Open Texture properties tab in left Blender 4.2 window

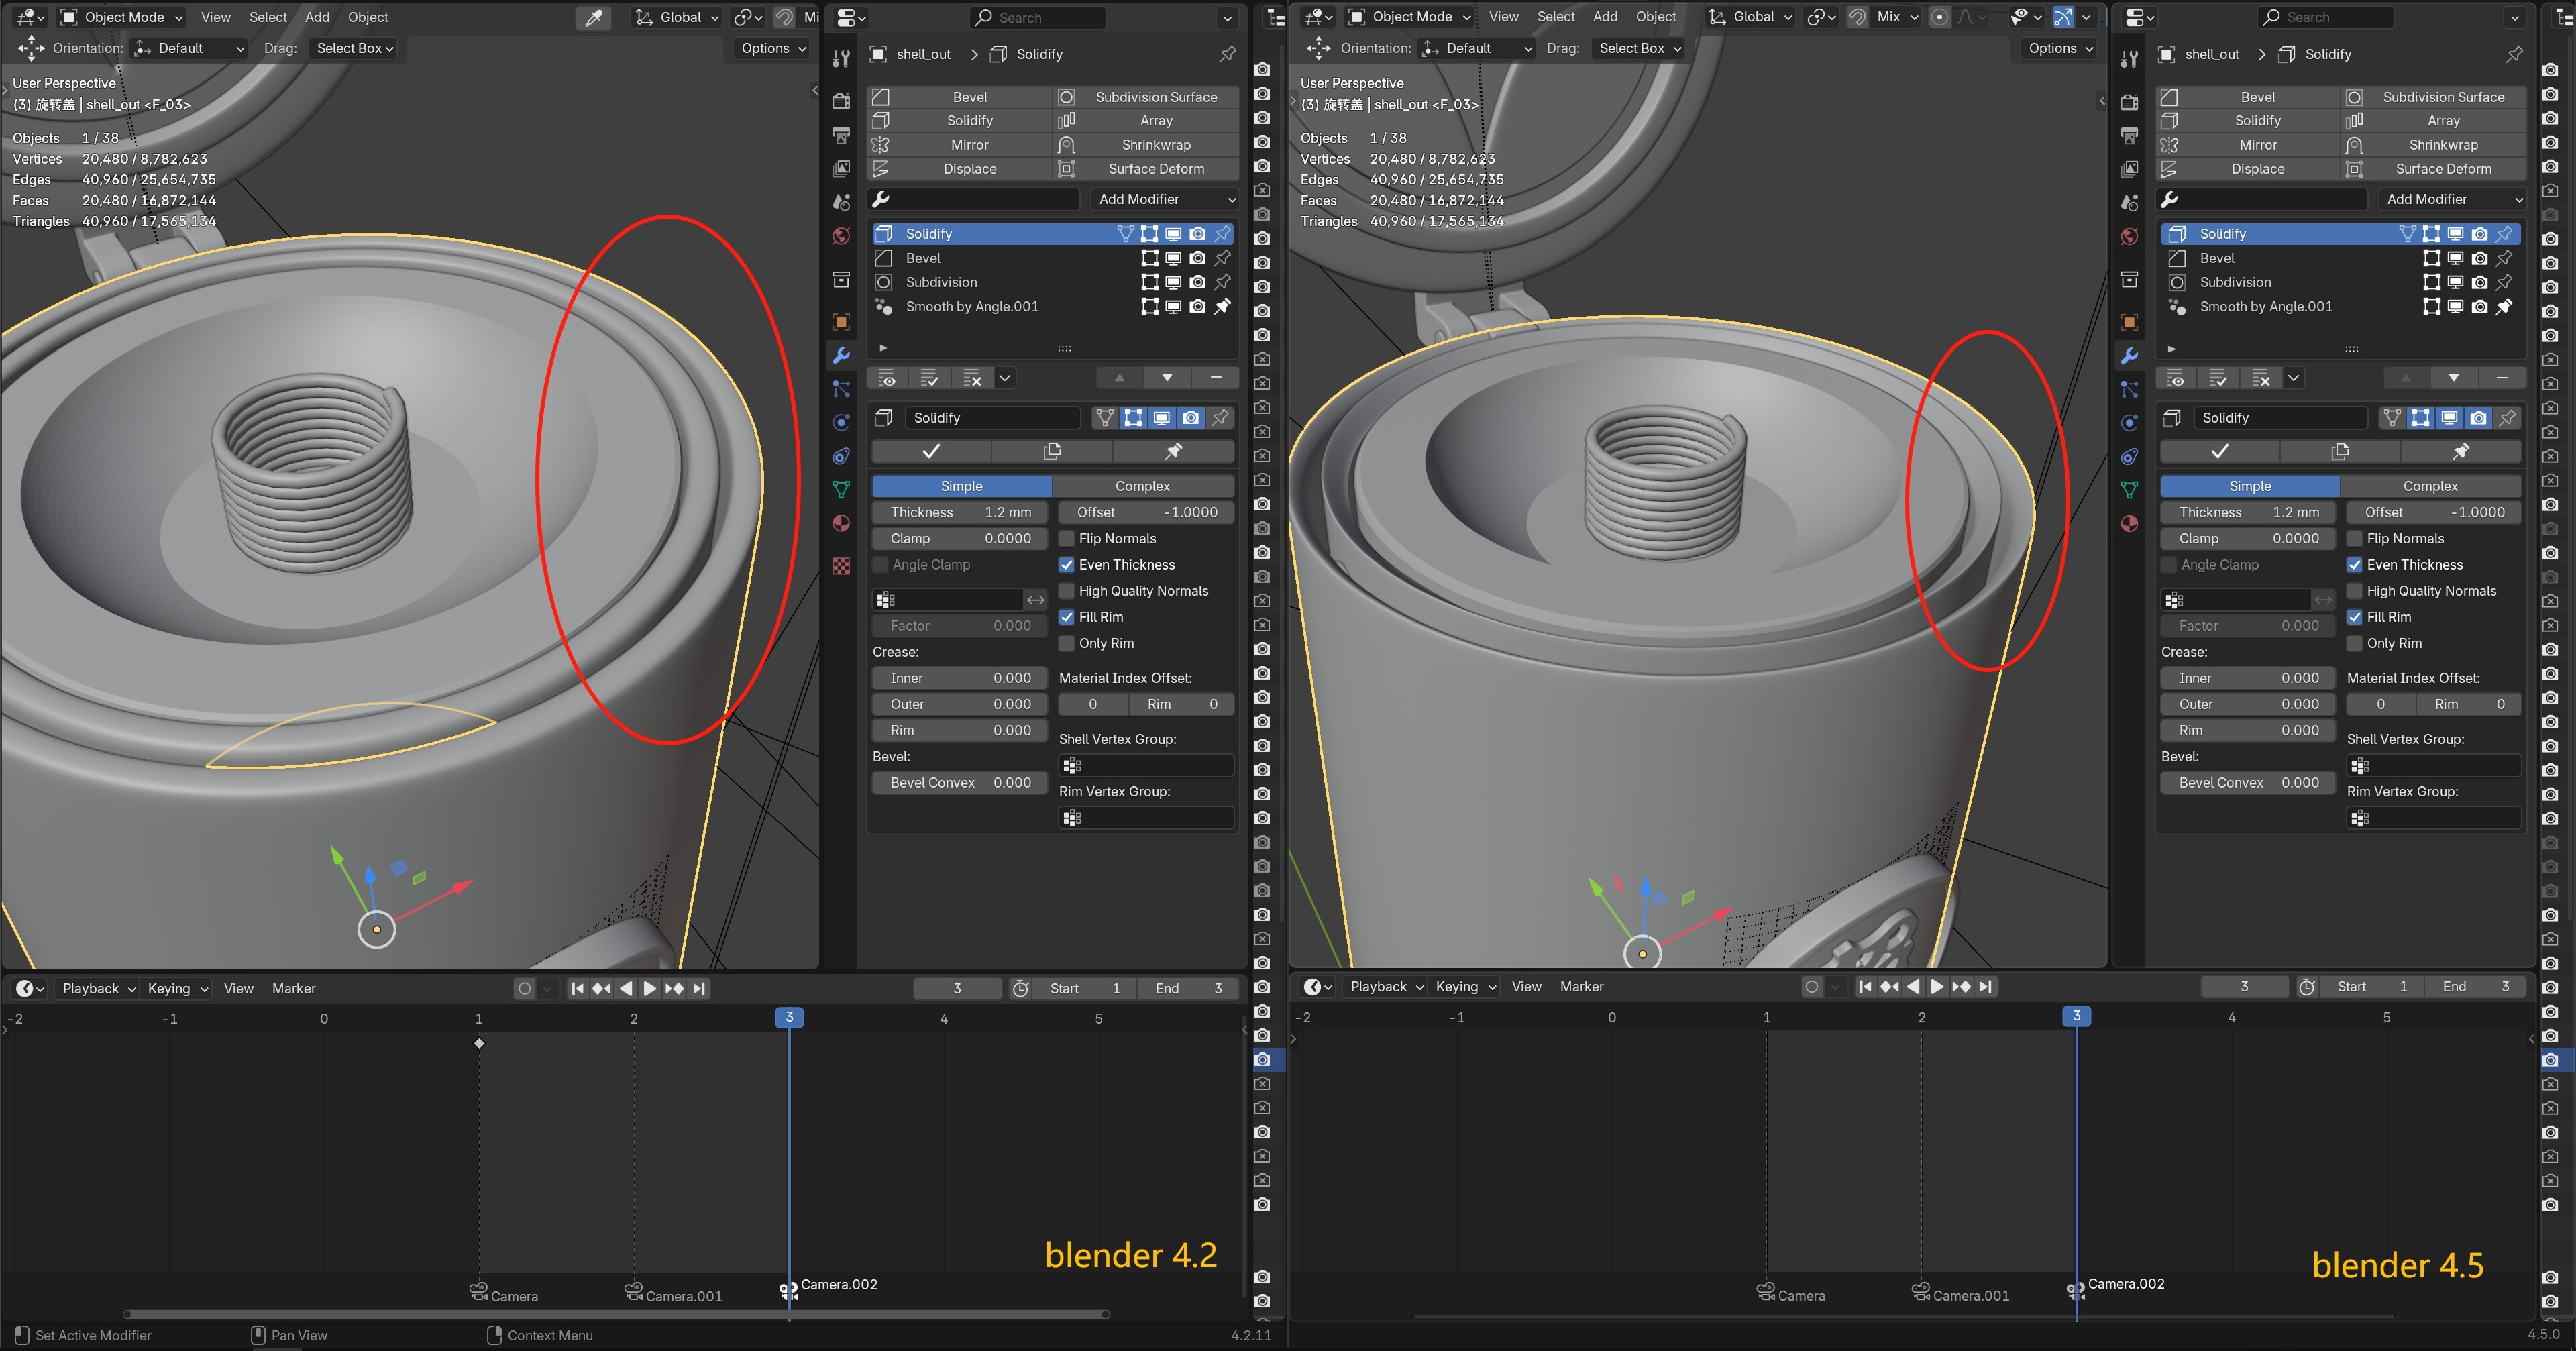click(x=841, y=566)
